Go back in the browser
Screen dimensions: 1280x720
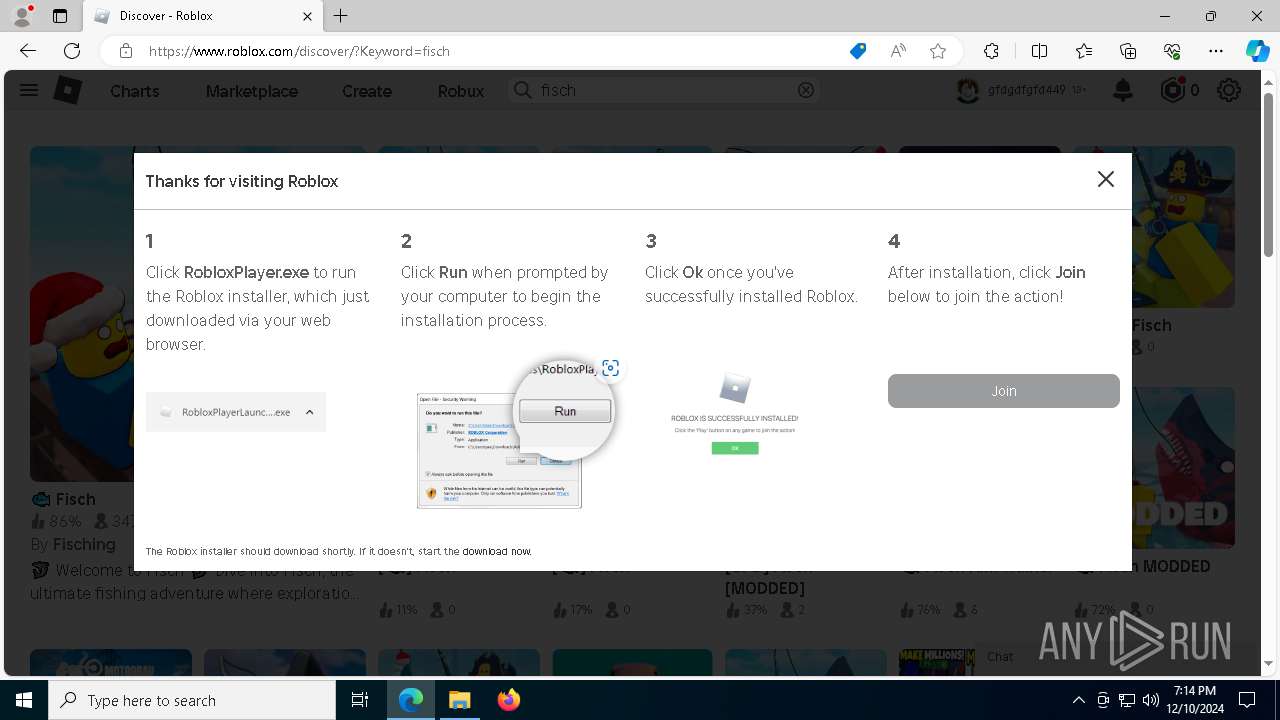click(28, 51)
